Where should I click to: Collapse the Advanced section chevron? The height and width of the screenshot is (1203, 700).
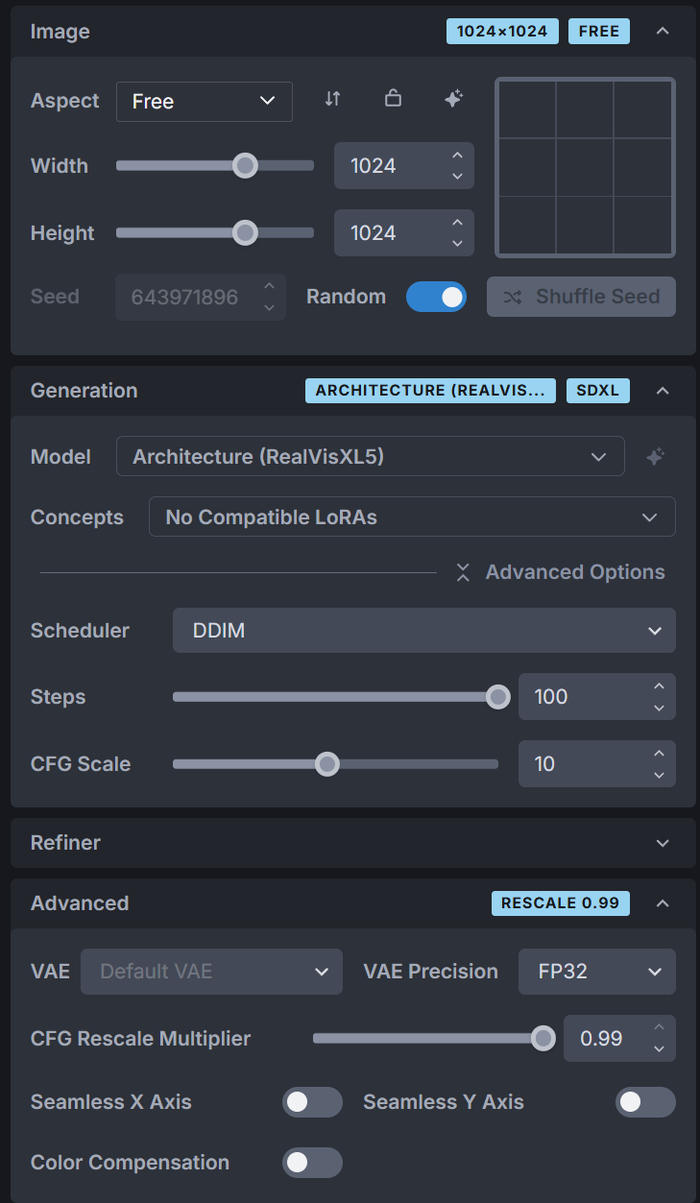point(662,903)
